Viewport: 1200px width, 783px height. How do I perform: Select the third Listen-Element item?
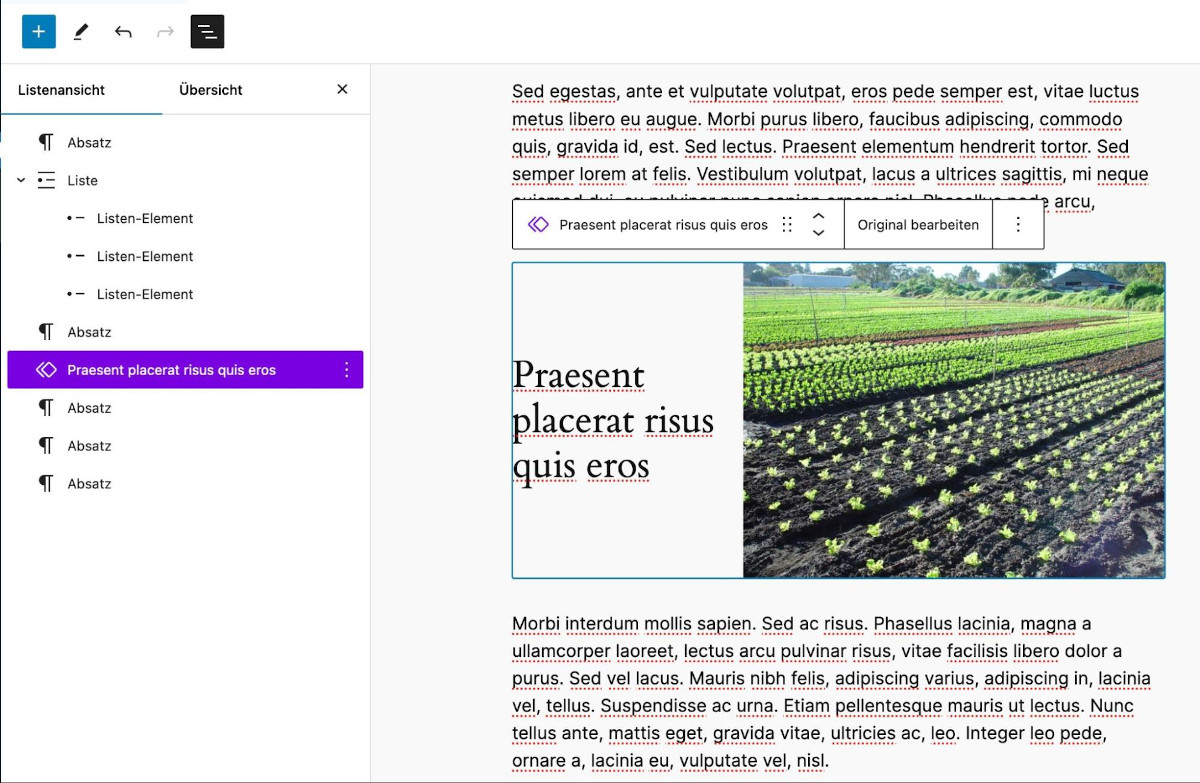pos(185,295)
